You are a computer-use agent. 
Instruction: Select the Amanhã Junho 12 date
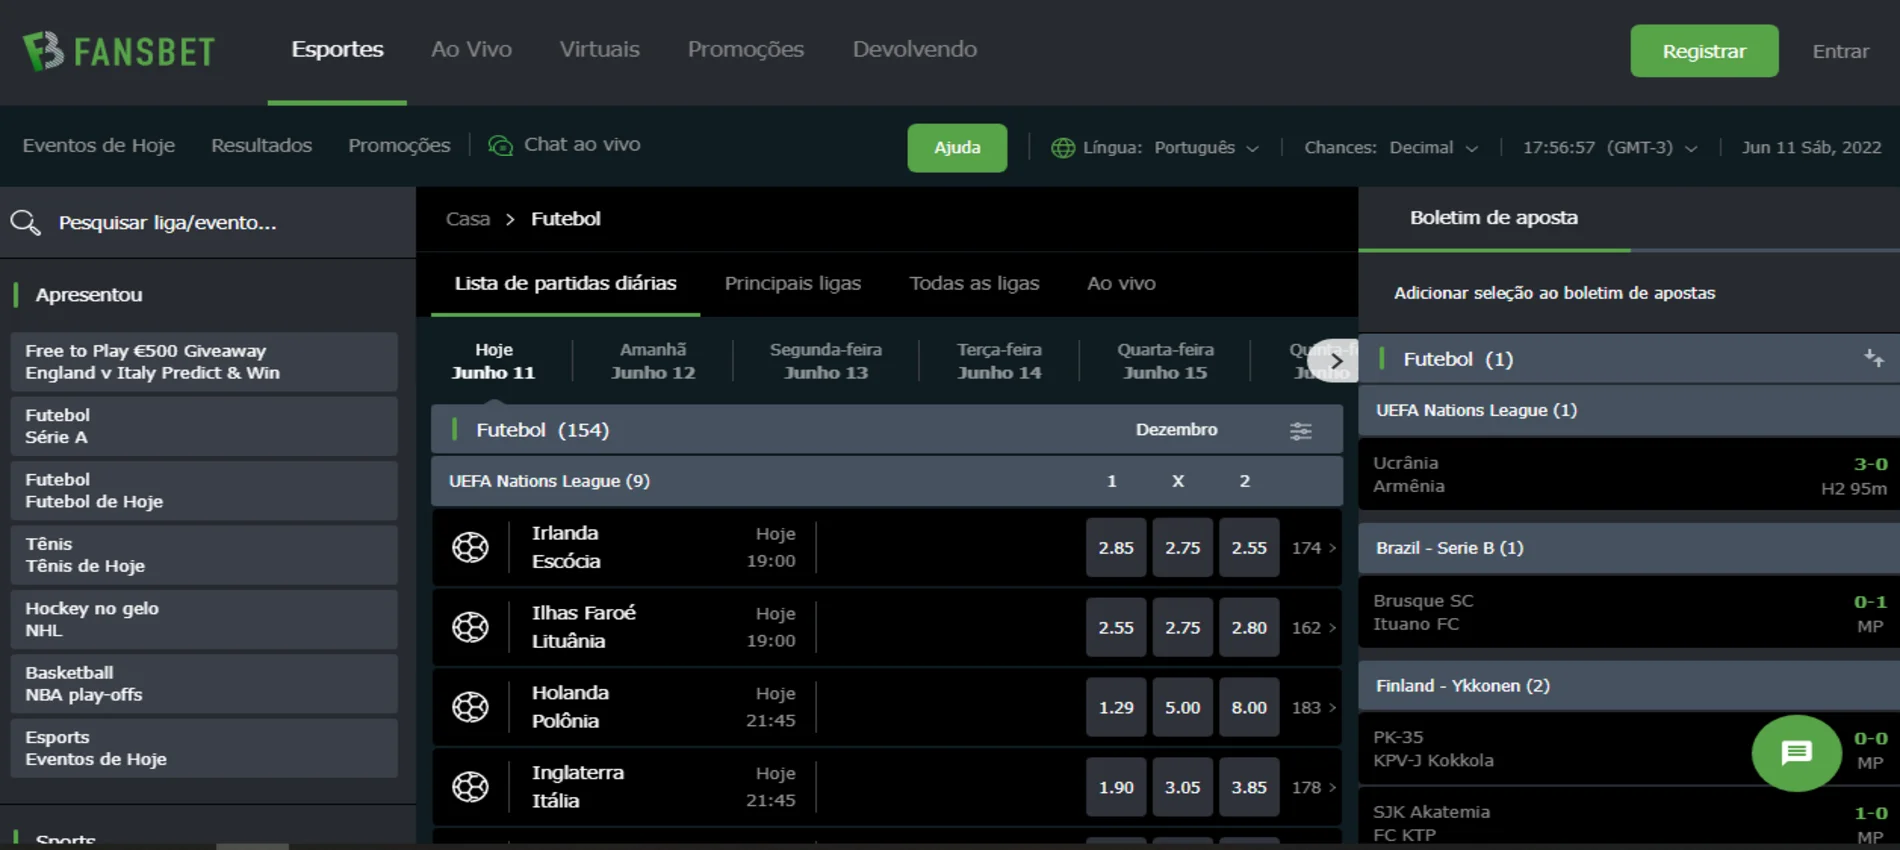(x=653, y=361)
